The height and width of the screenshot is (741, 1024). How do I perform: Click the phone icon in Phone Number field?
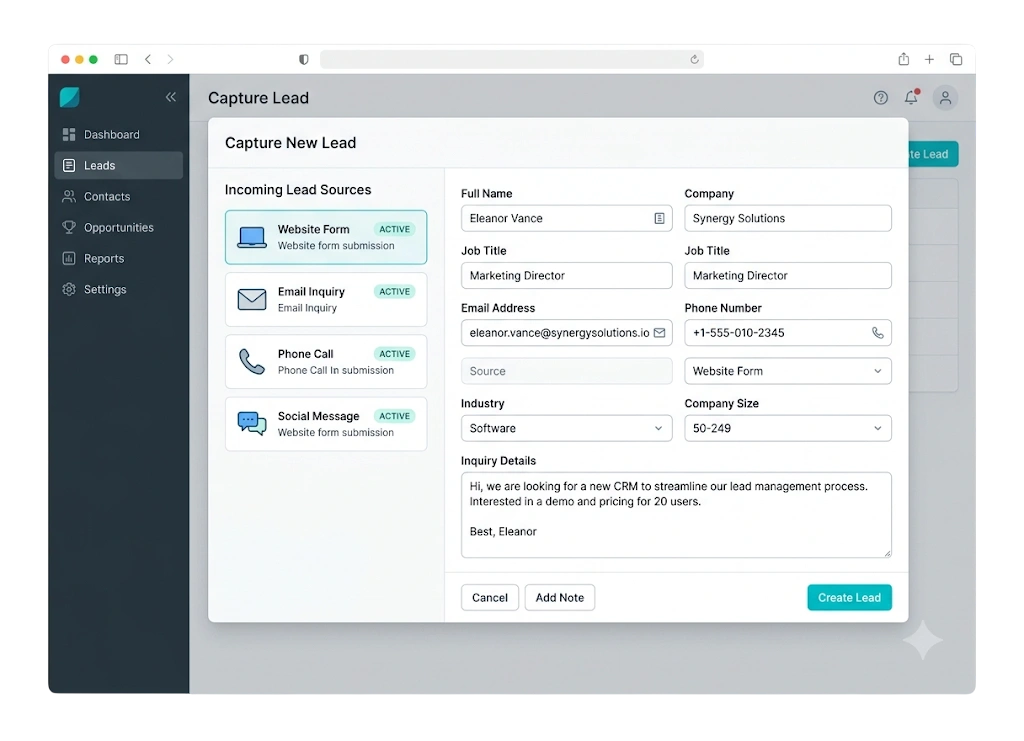[x=877, y=333]
